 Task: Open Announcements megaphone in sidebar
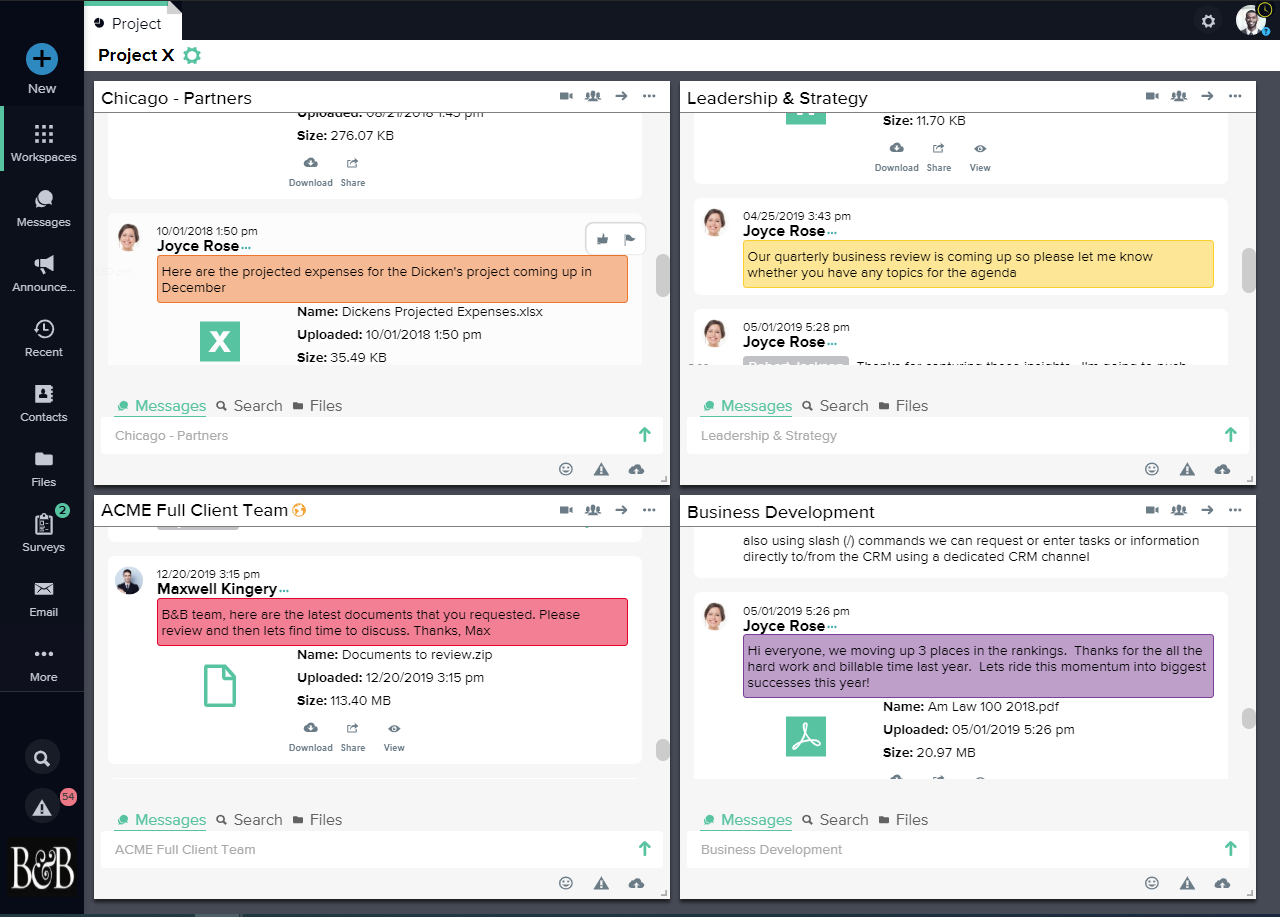(43, 273)
